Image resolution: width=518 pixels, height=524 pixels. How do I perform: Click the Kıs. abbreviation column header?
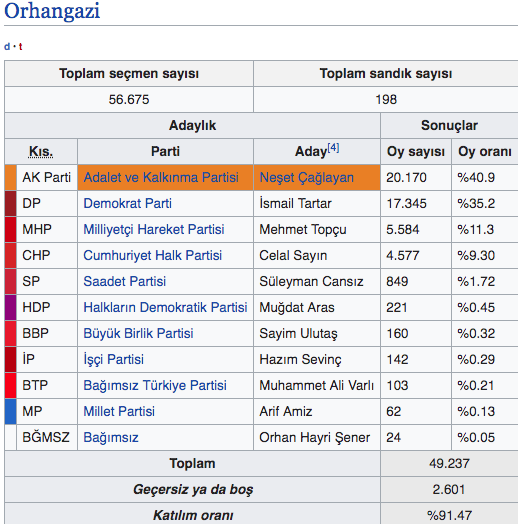click(41, 151)
